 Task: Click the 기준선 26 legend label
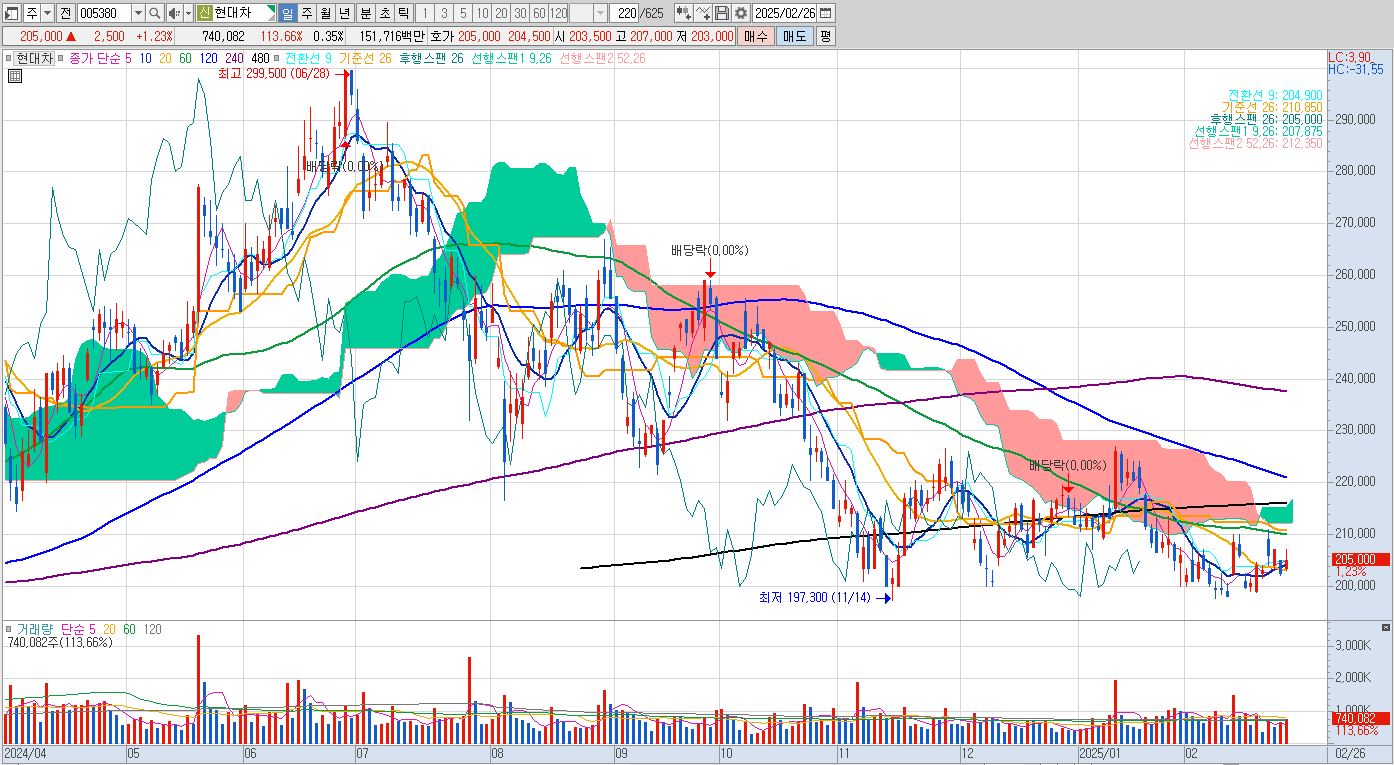365,58
